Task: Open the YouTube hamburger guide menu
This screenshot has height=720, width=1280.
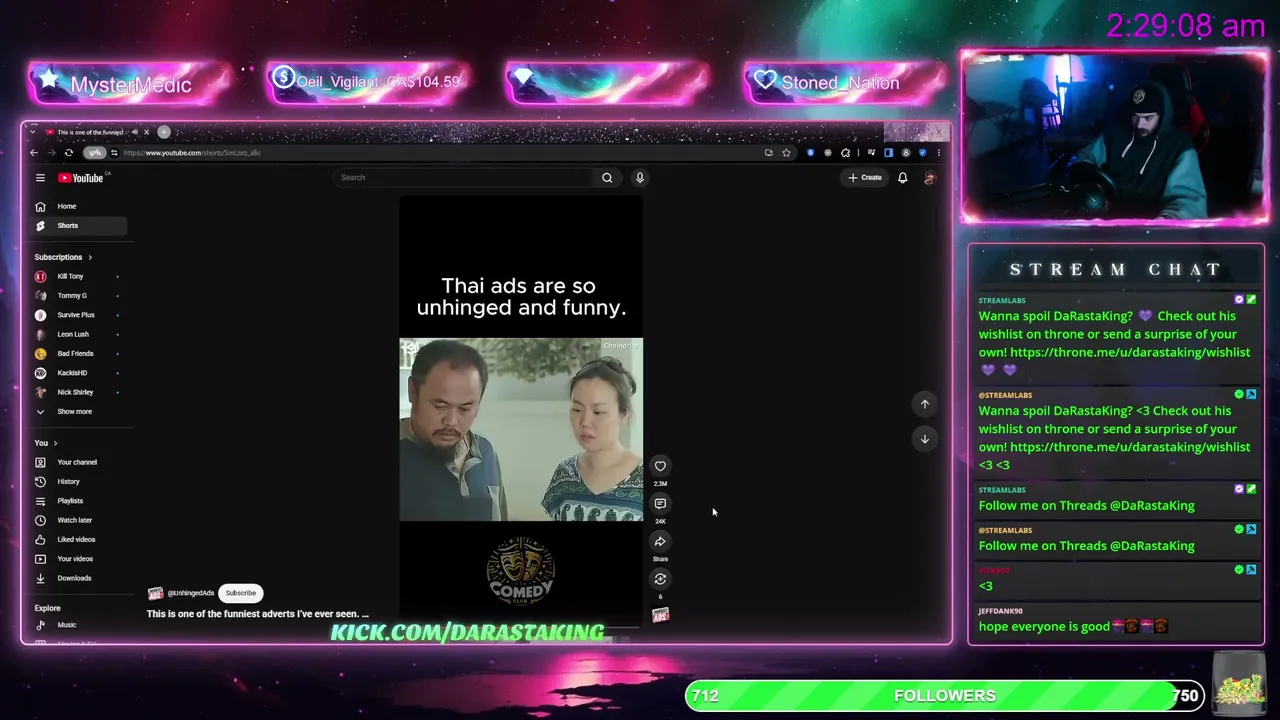Action: point(40,178)
